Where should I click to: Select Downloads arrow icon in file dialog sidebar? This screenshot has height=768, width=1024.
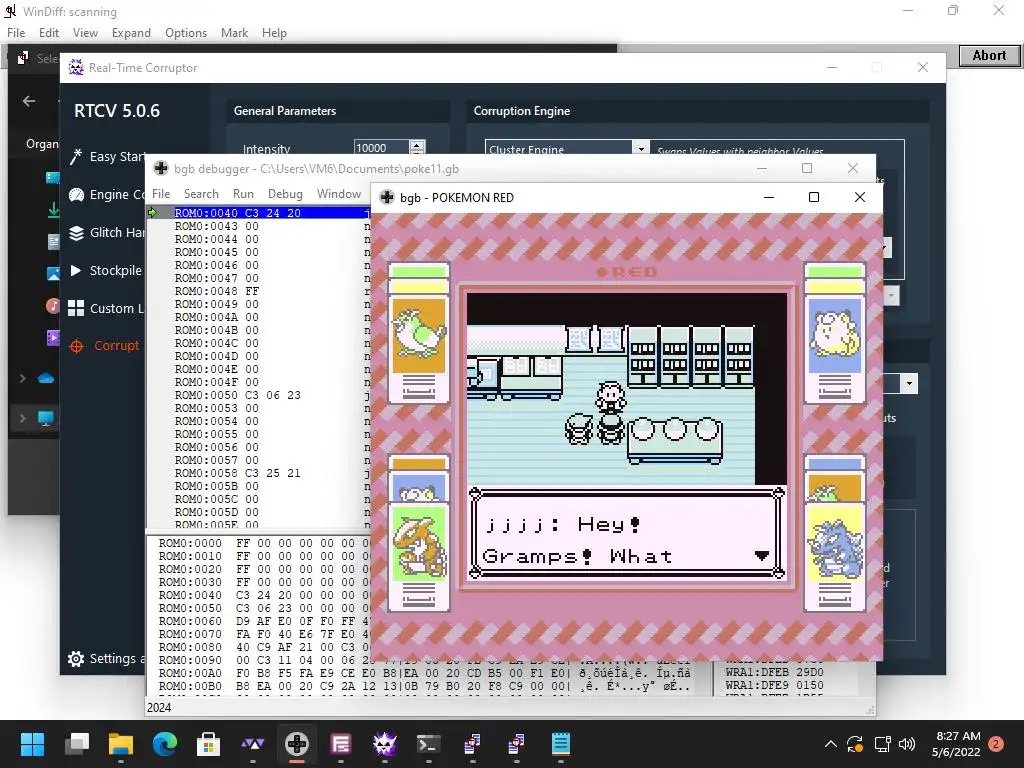click(54, 210)
